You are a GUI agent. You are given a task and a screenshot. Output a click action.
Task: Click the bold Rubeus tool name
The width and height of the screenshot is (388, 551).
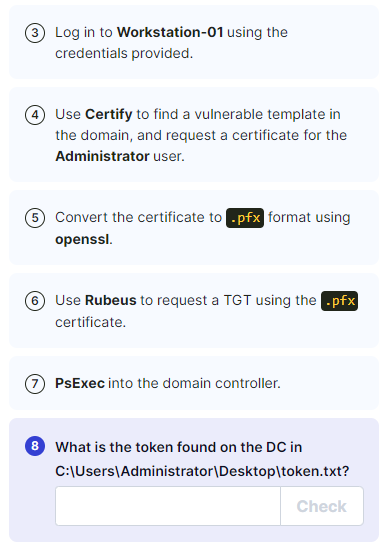(111, 300)
